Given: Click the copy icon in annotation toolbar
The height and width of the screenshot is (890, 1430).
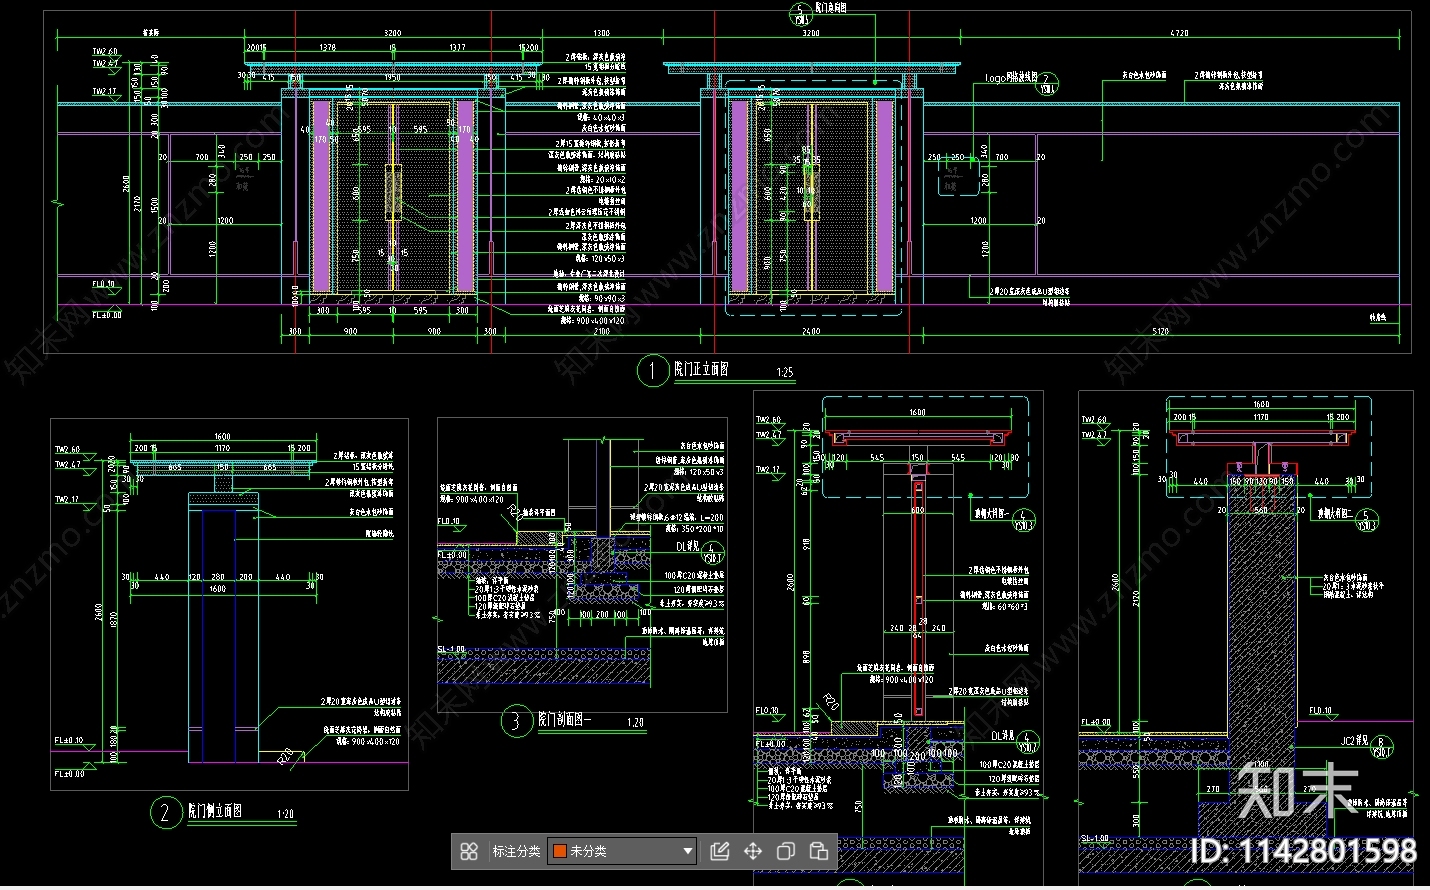Looking at the screenshot, I should point(786,851).
